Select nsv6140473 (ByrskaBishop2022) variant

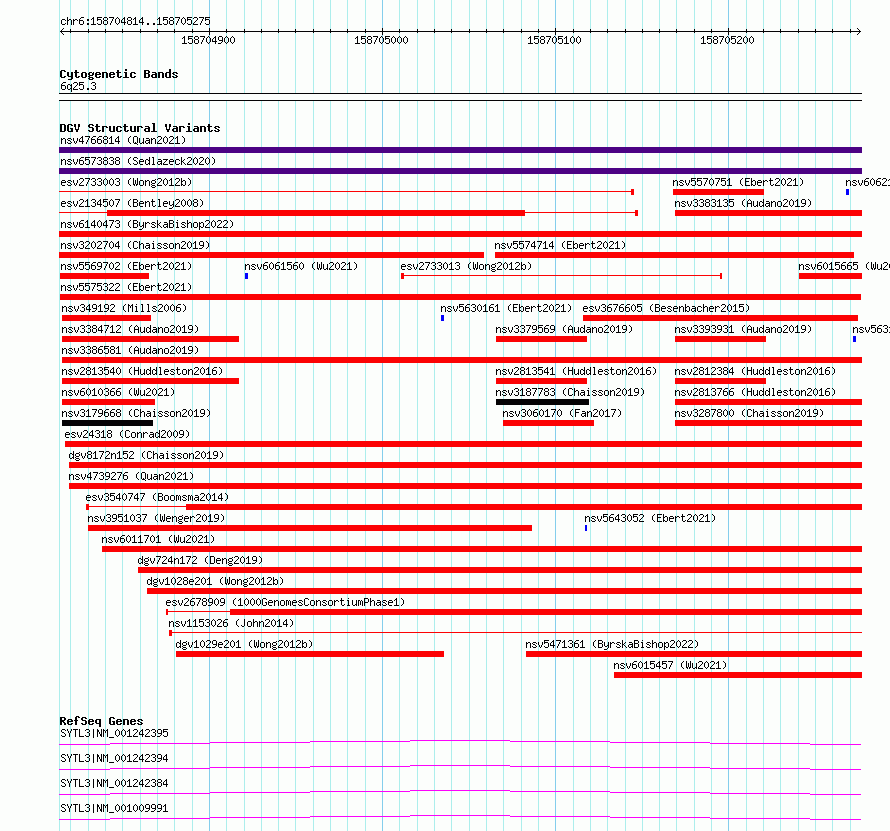[147, 224]
